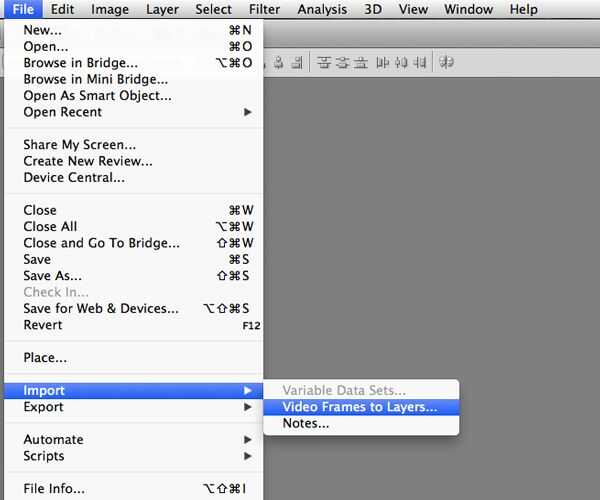Click the Save menu entry

coord(134,259)
